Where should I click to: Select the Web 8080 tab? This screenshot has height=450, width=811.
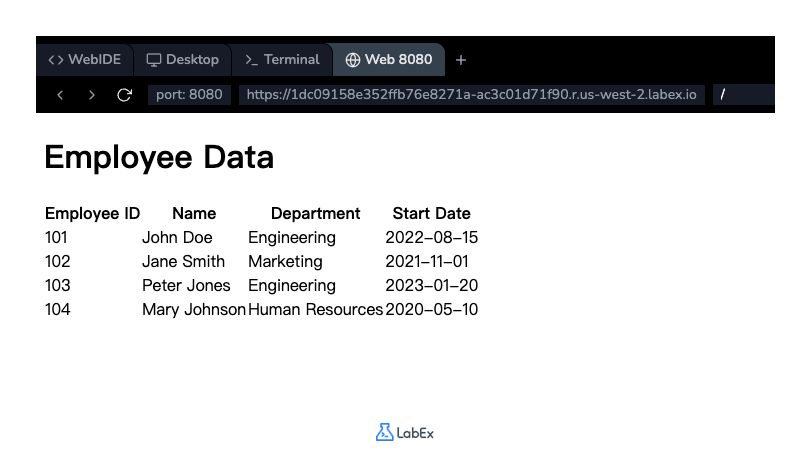[x=389, y=60]
